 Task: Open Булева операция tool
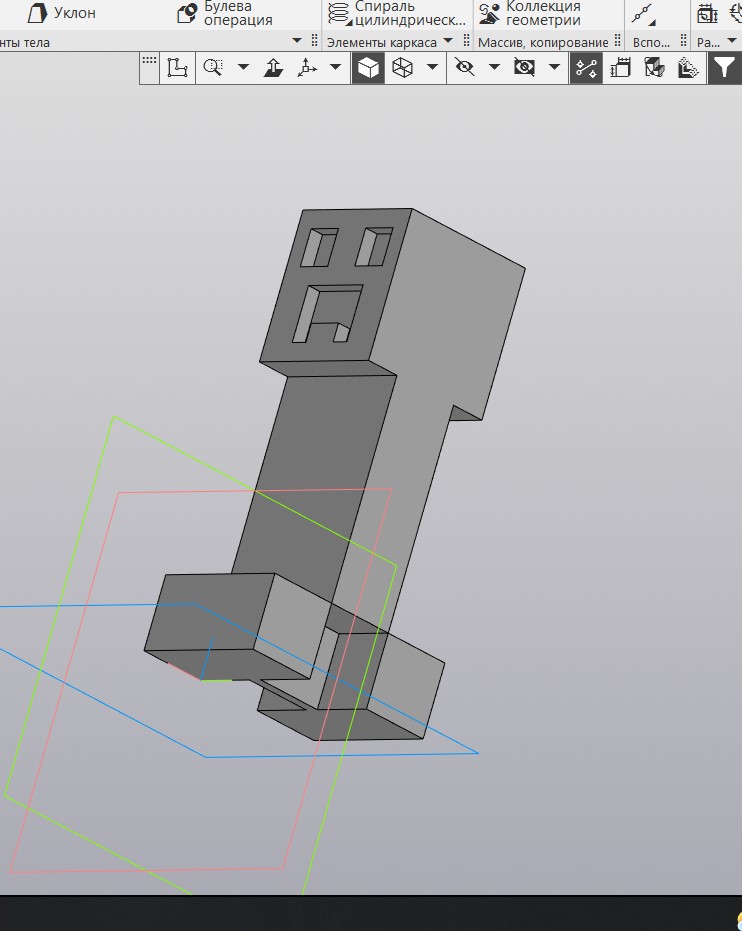[x=226, y=12]
